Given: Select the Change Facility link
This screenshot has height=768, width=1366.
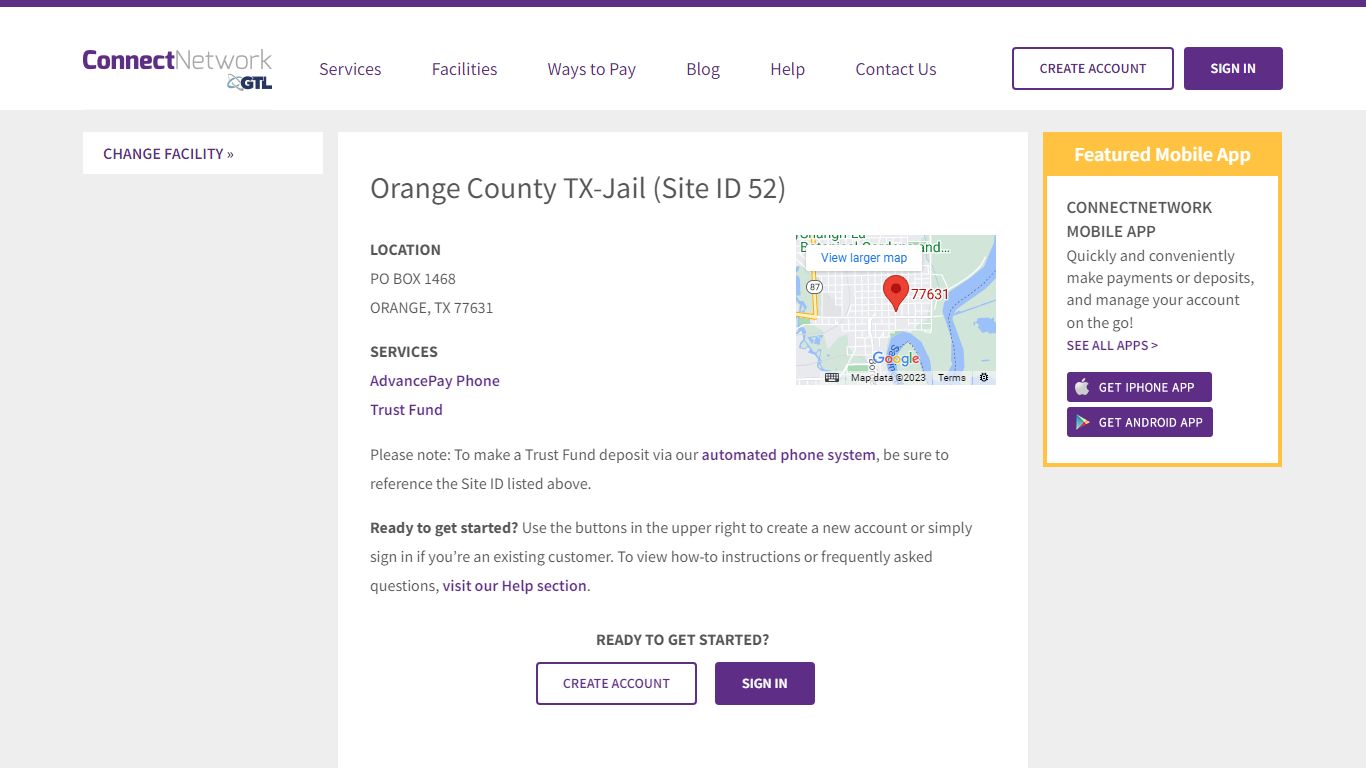Looking at the screenshot, I should tap(168, 153).
